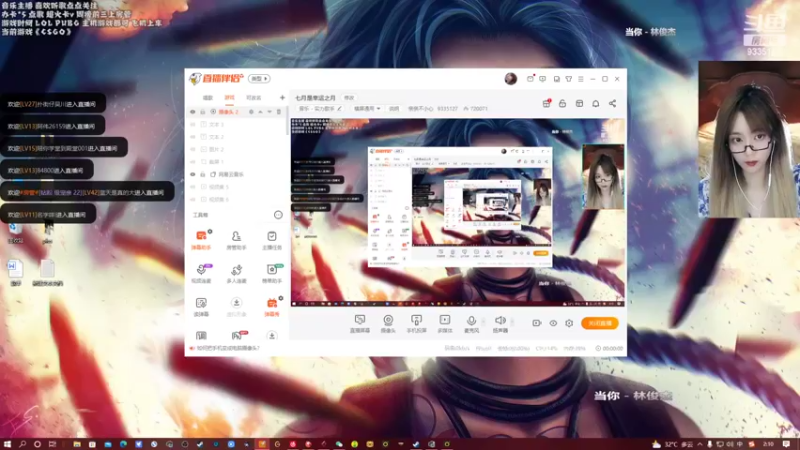Click the gift box icon with red badge
This screenshot has height=450, width=800.
(546, 104)
